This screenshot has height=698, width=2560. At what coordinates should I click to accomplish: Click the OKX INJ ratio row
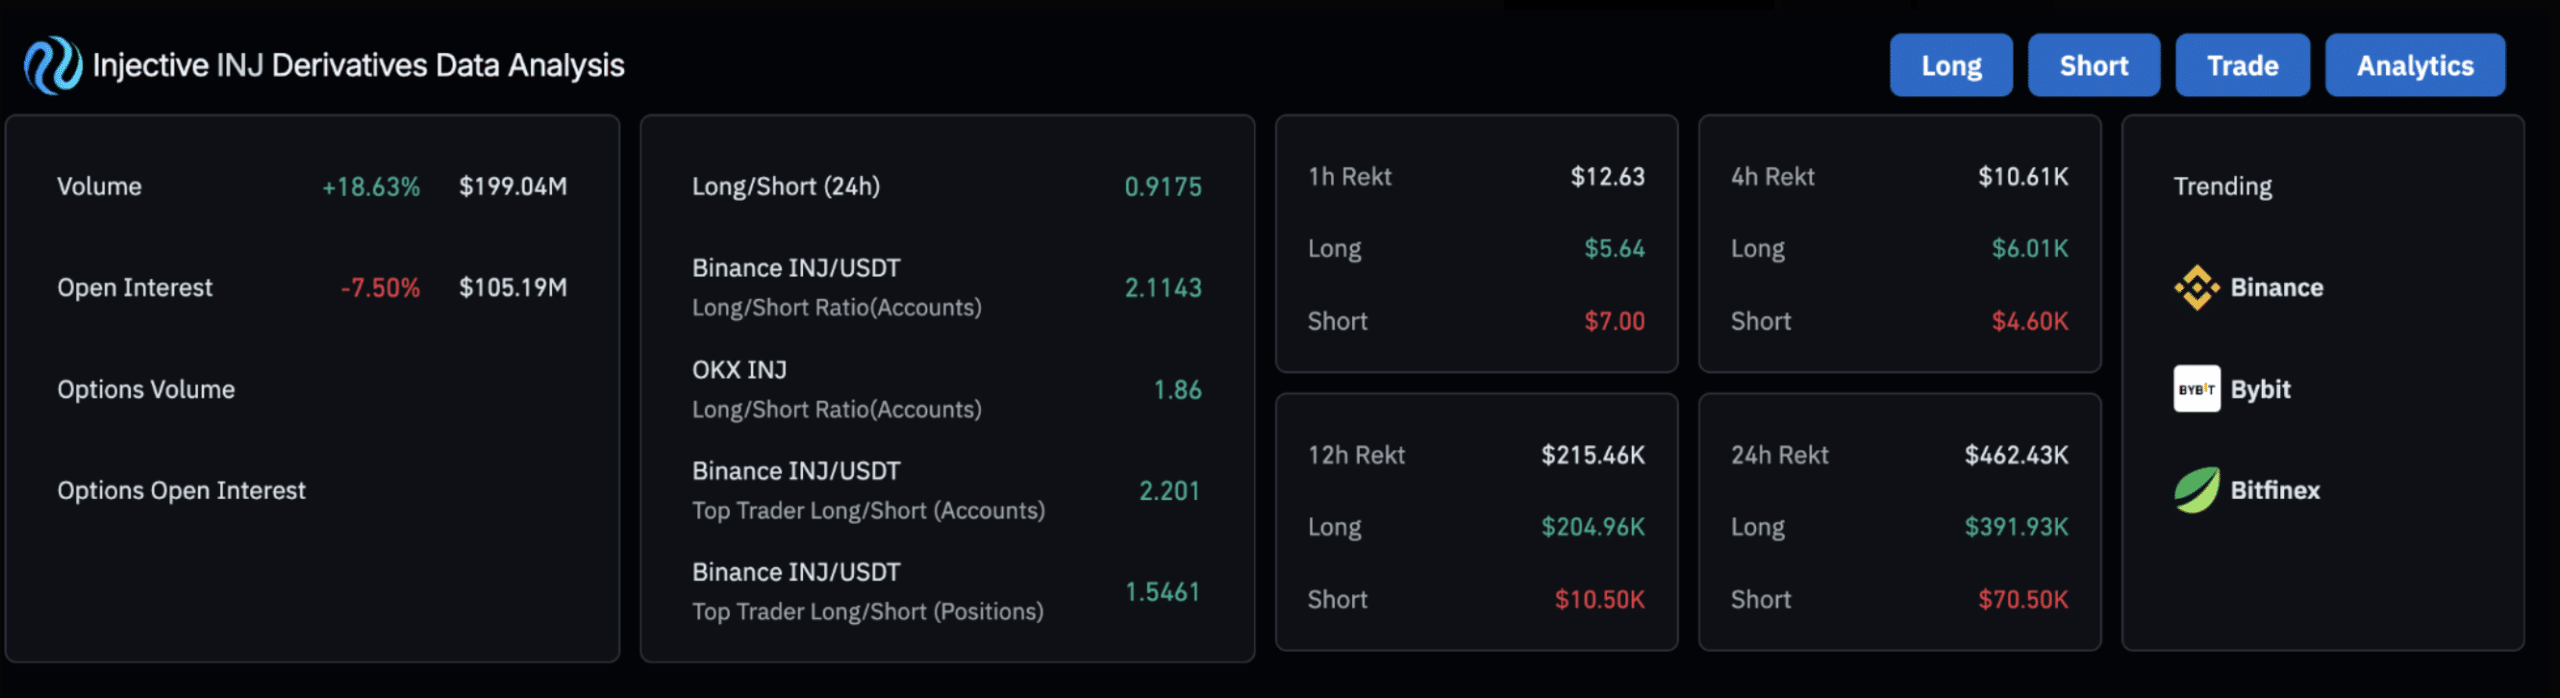click(x=945, y=389)
